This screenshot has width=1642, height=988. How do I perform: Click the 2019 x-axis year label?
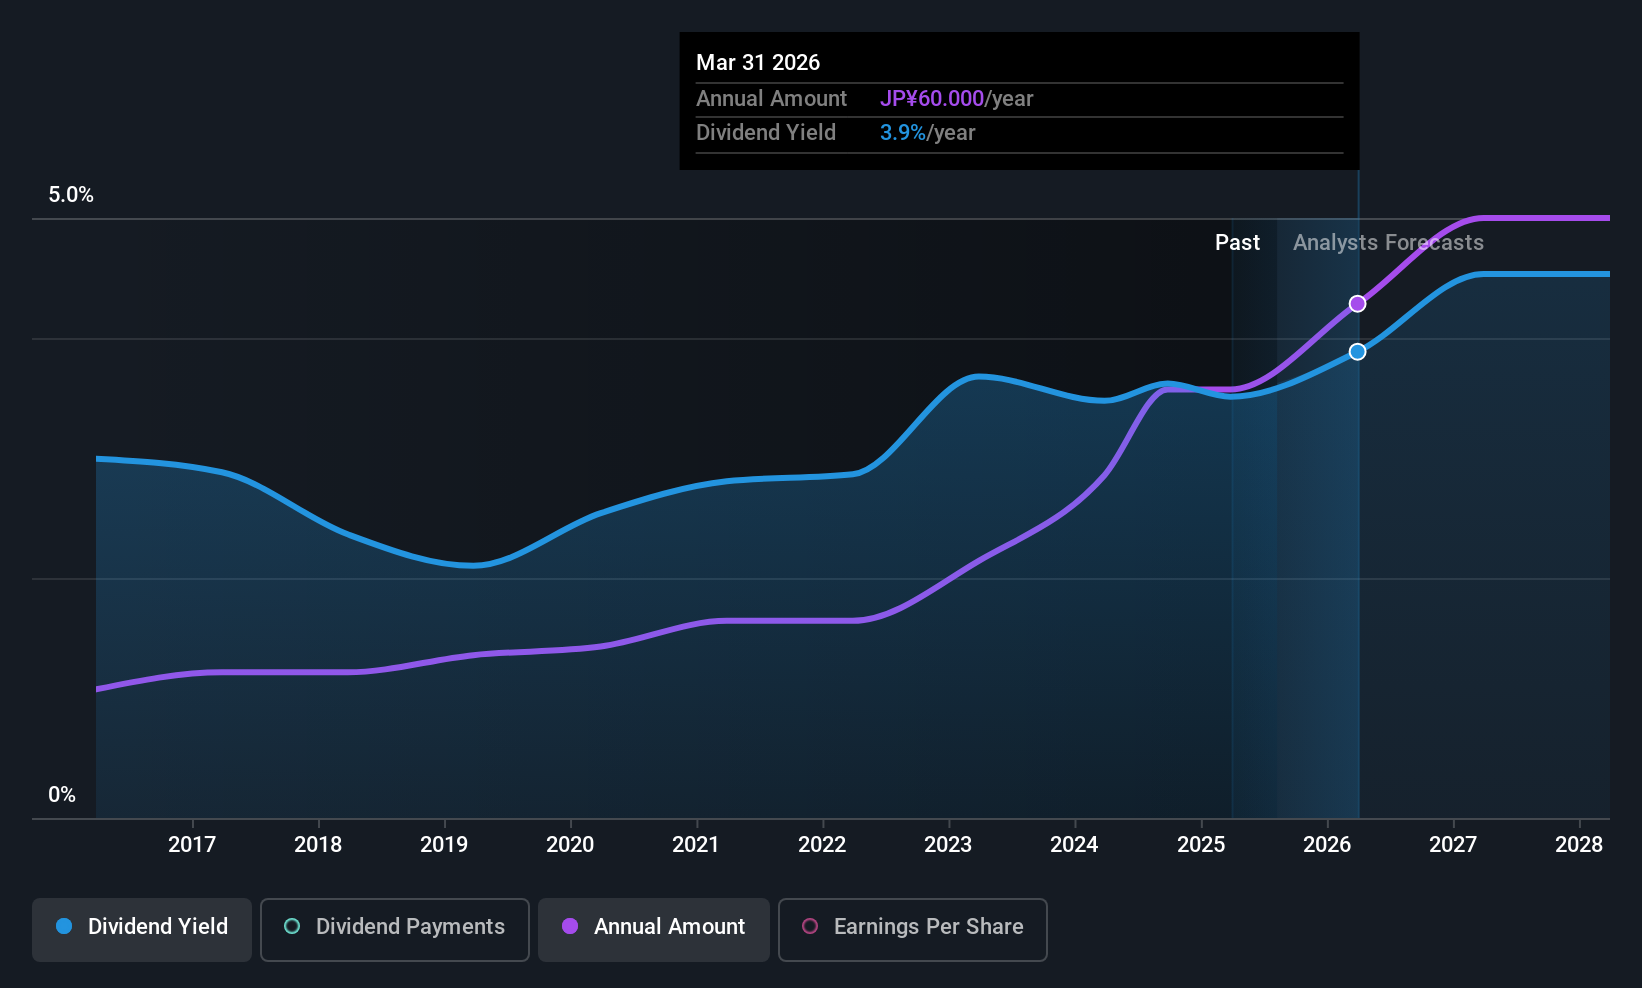click(444, 845)
